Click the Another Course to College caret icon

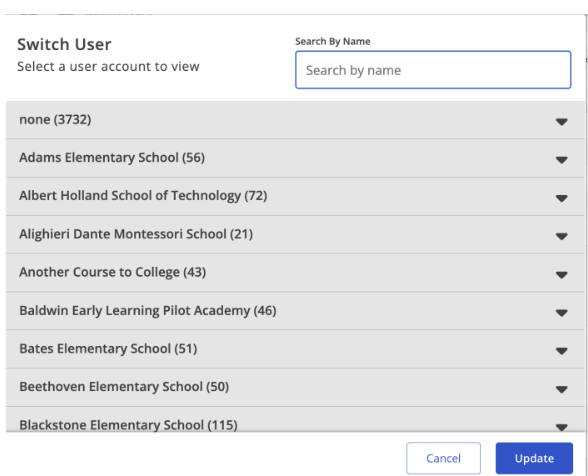point(561,275)
